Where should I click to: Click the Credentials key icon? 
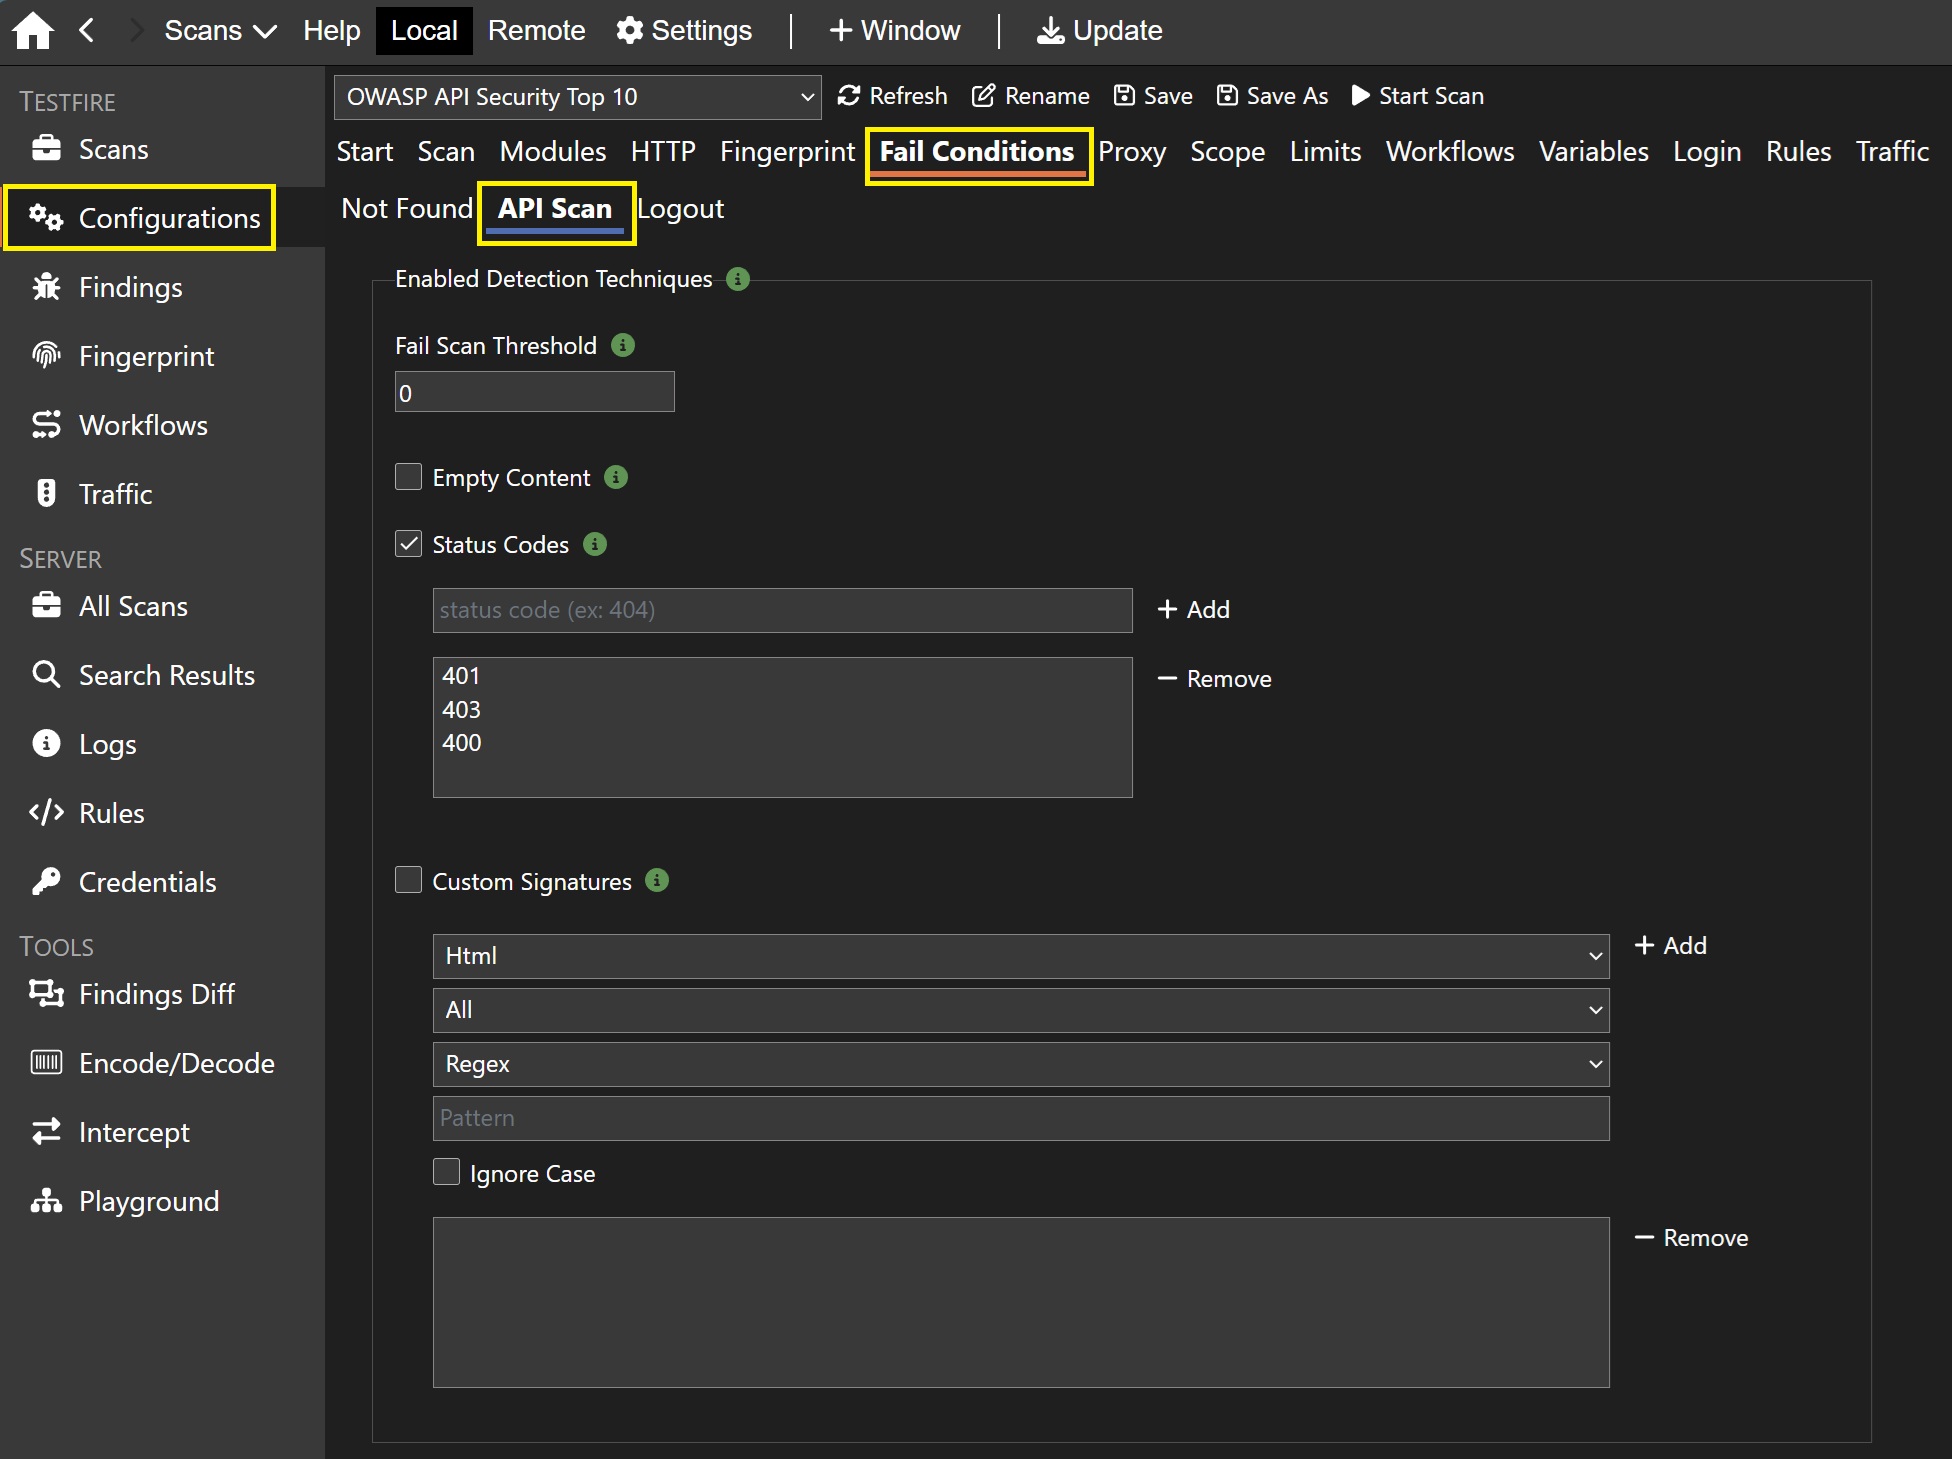pos(46,881)
